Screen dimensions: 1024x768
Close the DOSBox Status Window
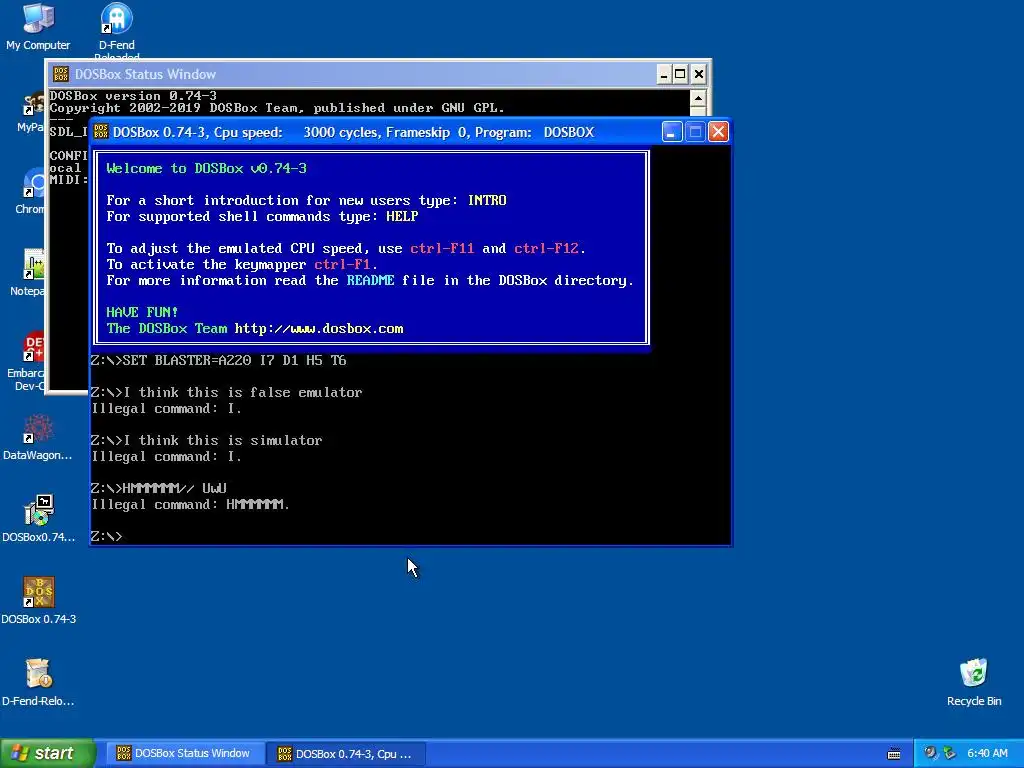pos(698,74)
